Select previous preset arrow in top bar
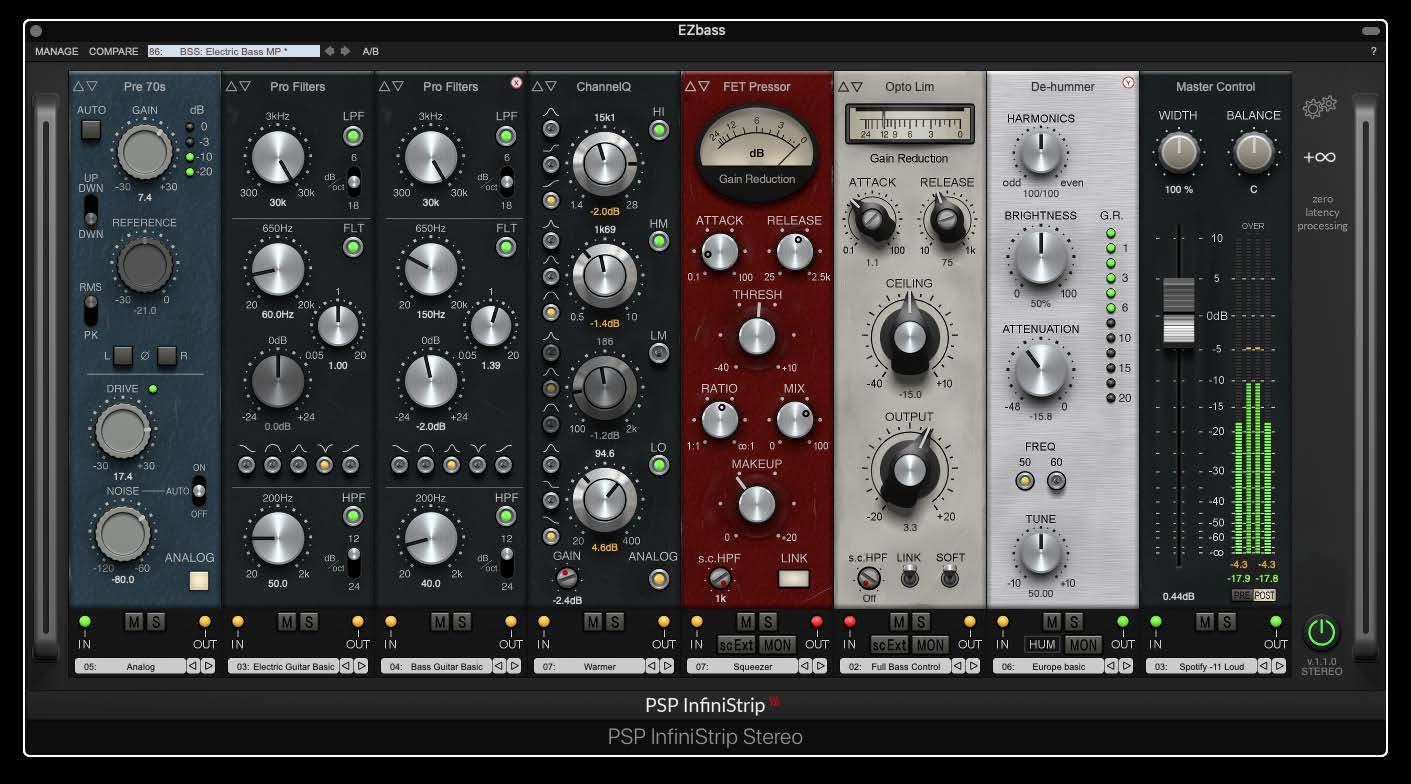 [x=330, y=51]
